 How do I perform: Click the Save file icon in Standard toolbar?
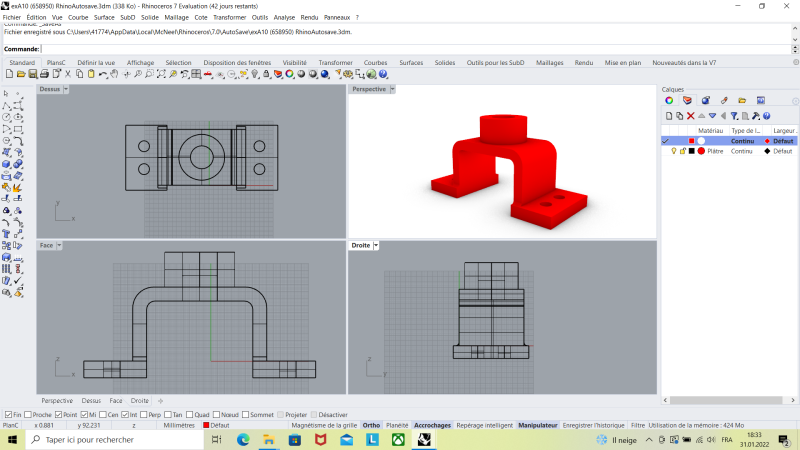tap(33, 74)
